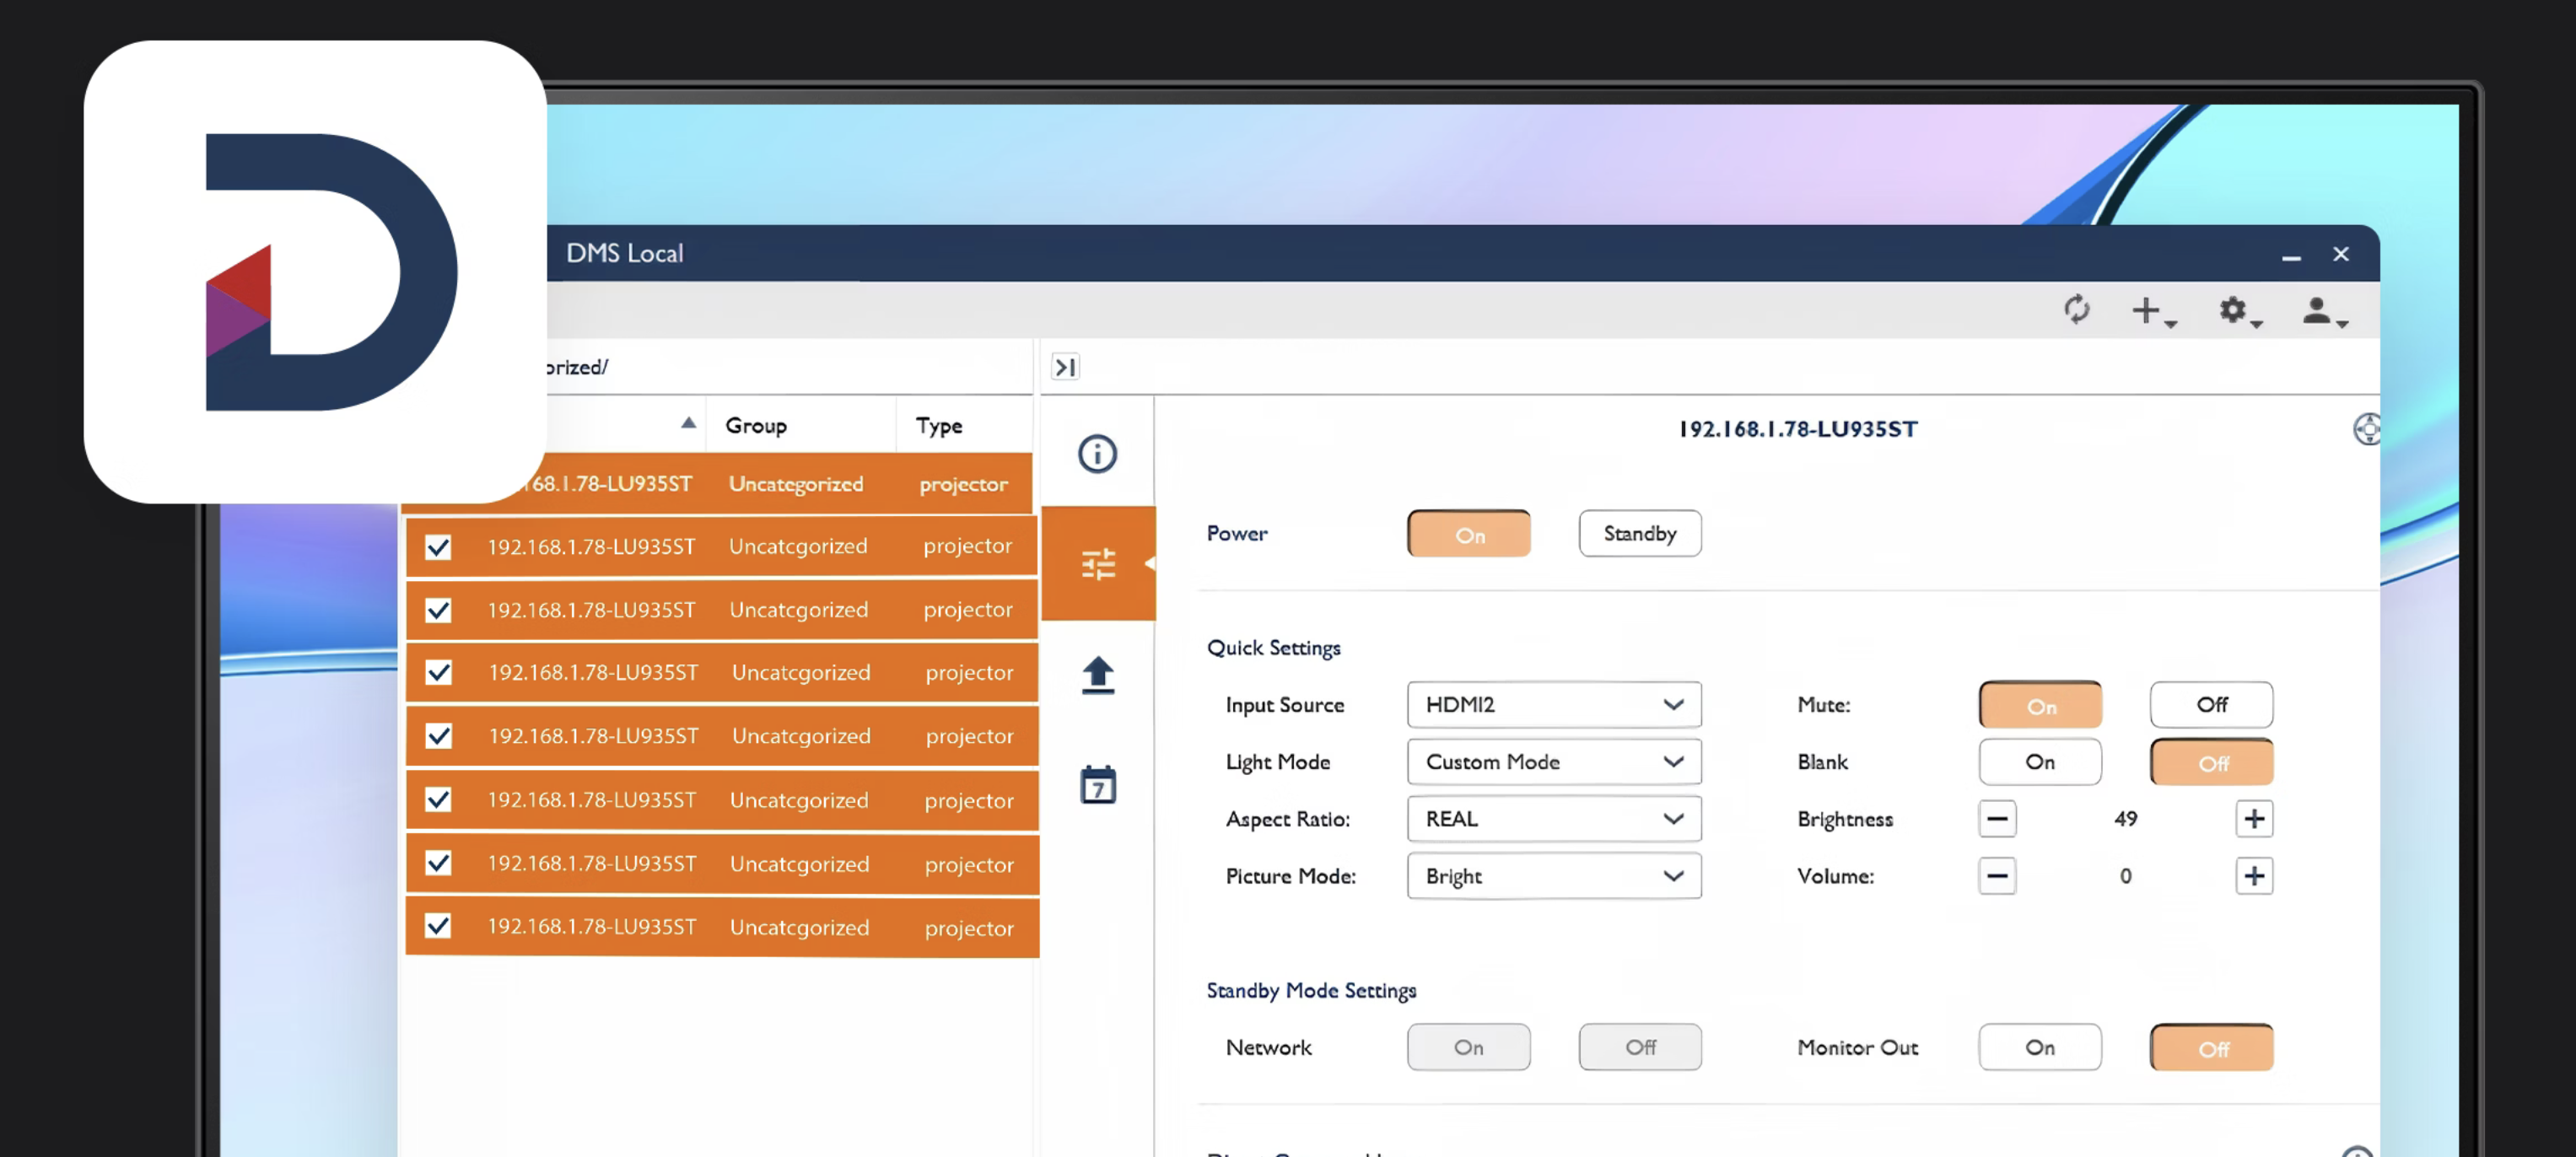Click the refresh devices icon
This screenshot has height=1157, width=2576.
pyautogui.click(x=2076, y=309)
